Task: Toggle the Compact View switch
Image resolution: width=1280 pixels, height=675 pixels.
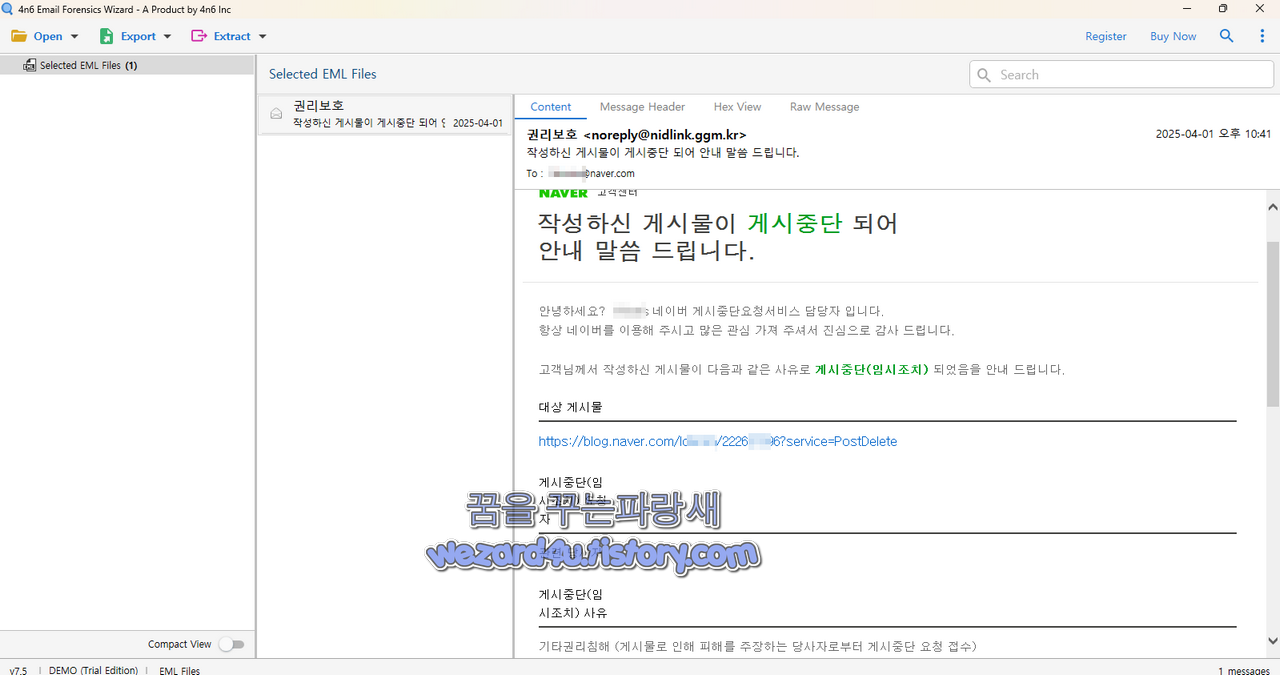Action: point(232,644)
